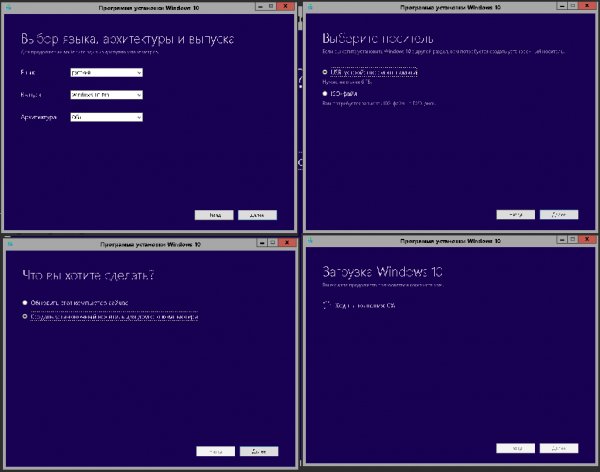Minimize the Что вы хотите сделать window
The image size is (600, 472).
click(262, 242)
